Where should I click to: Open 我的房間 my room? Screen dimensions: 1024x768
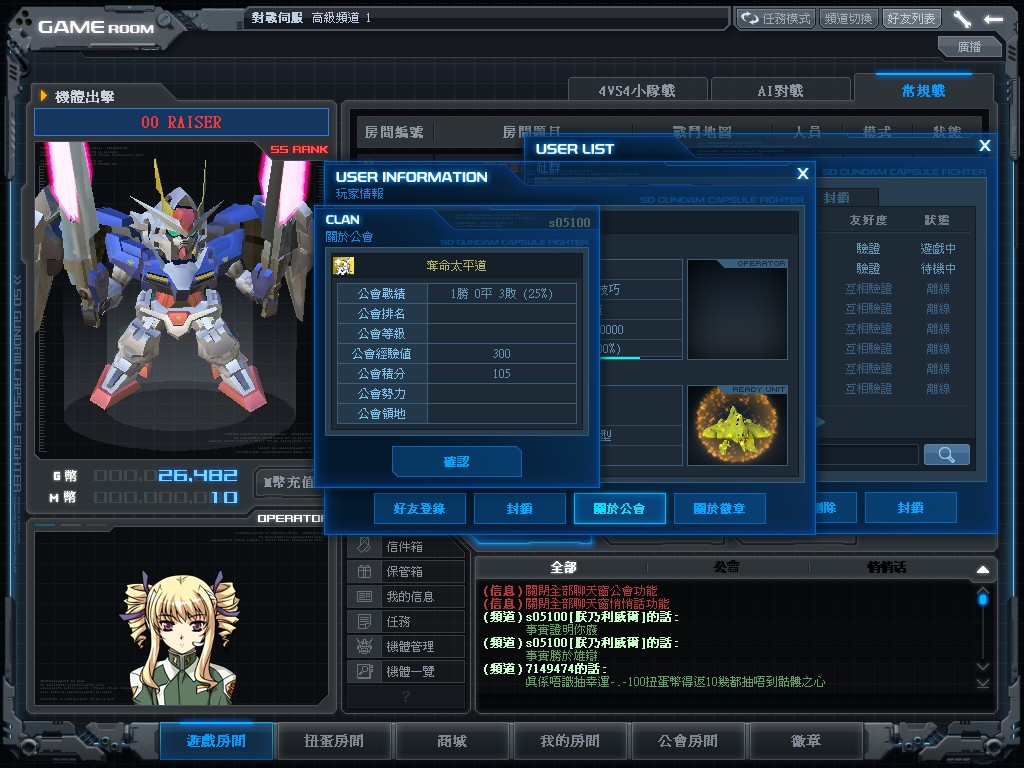(x=570, y=741)
